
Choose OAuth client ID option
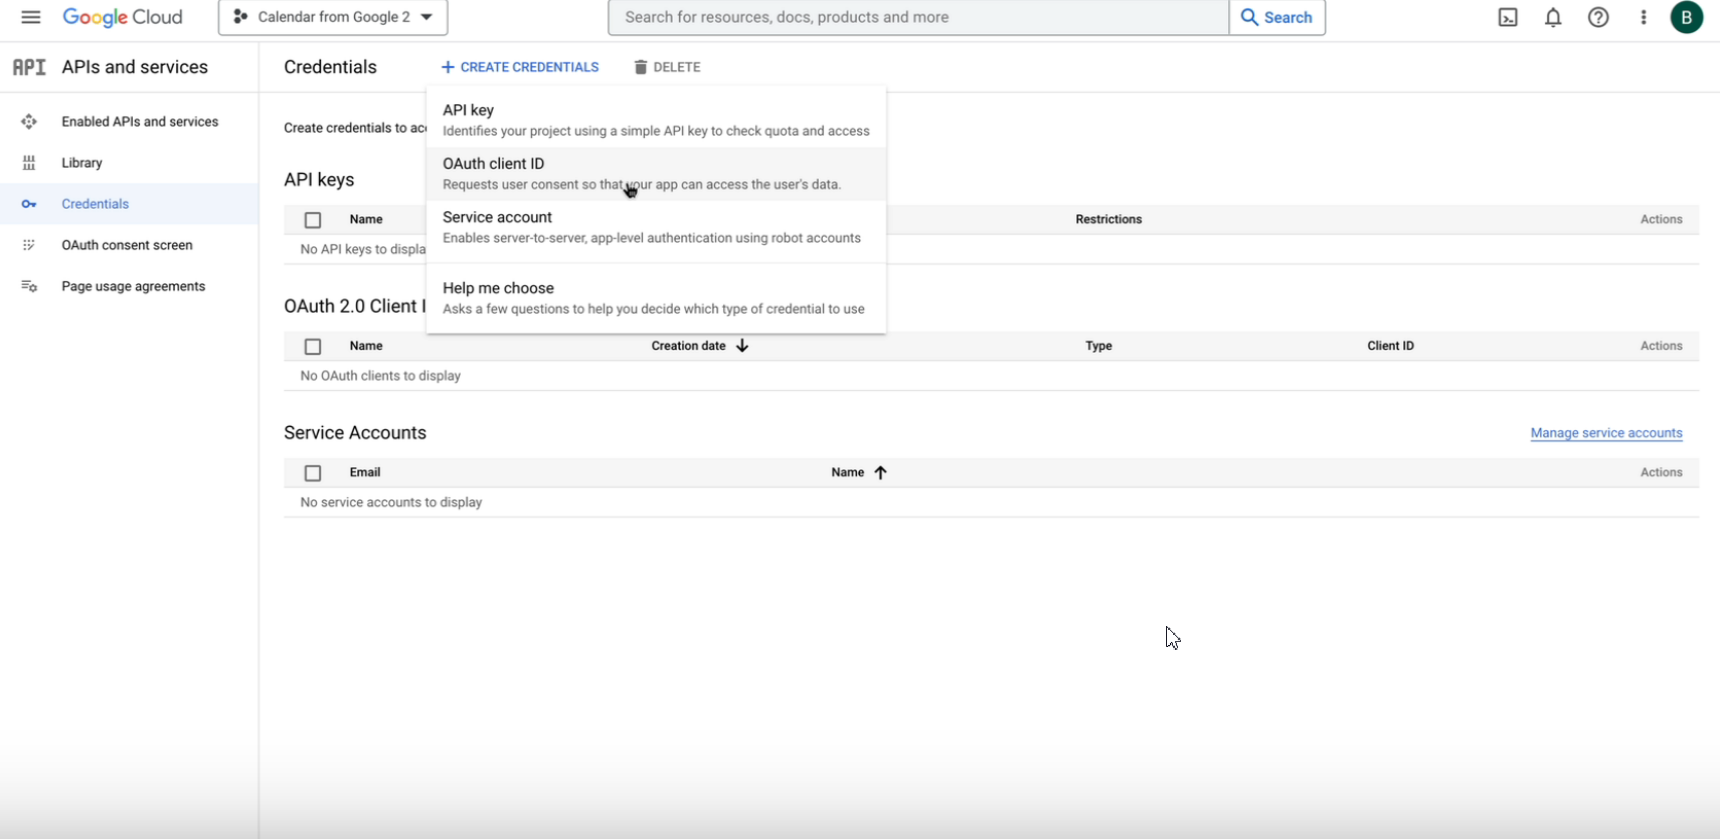(656, 174)
